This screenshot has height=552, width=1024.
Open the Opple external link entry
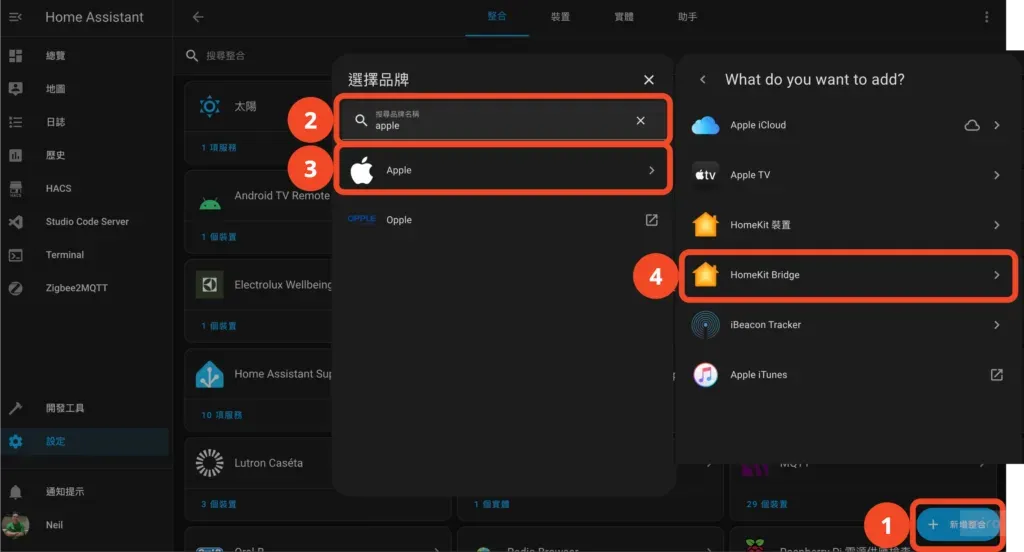click(500, 220)
